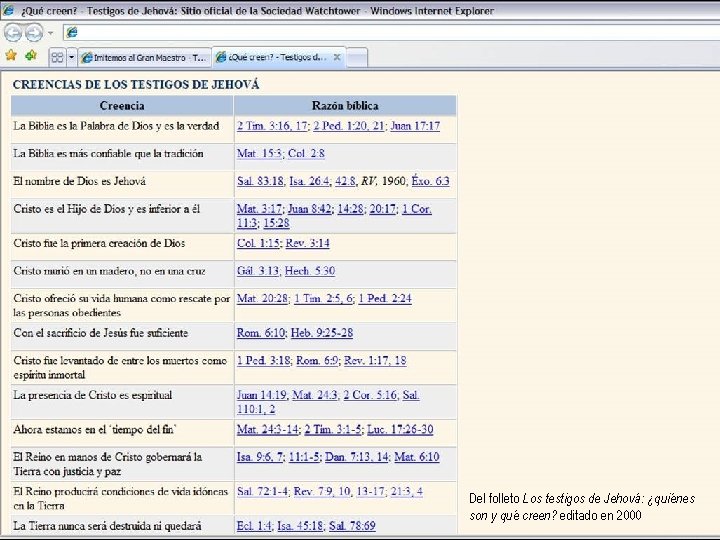Open the Sal. 83:18 link
Viewport: 720px width, 540px height.
point(260,181)
